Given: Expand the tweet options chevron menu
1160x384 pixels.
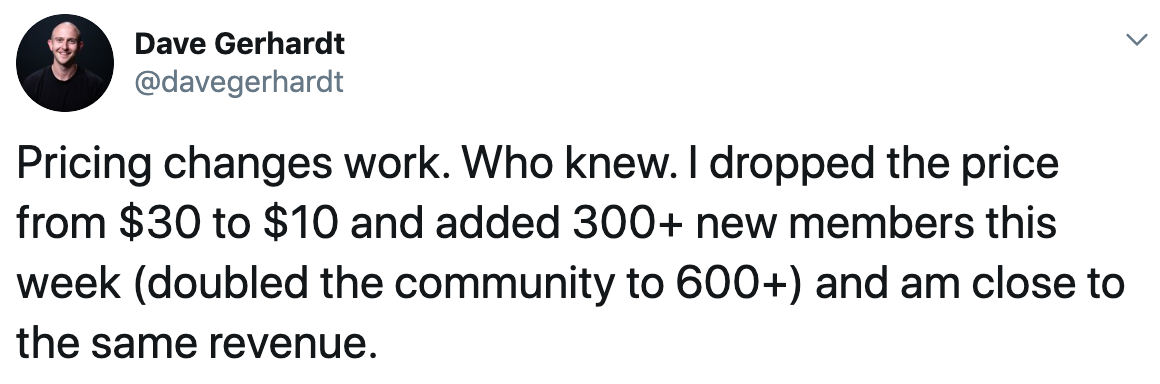Looking at the screenshot, I should [1136, 40].
